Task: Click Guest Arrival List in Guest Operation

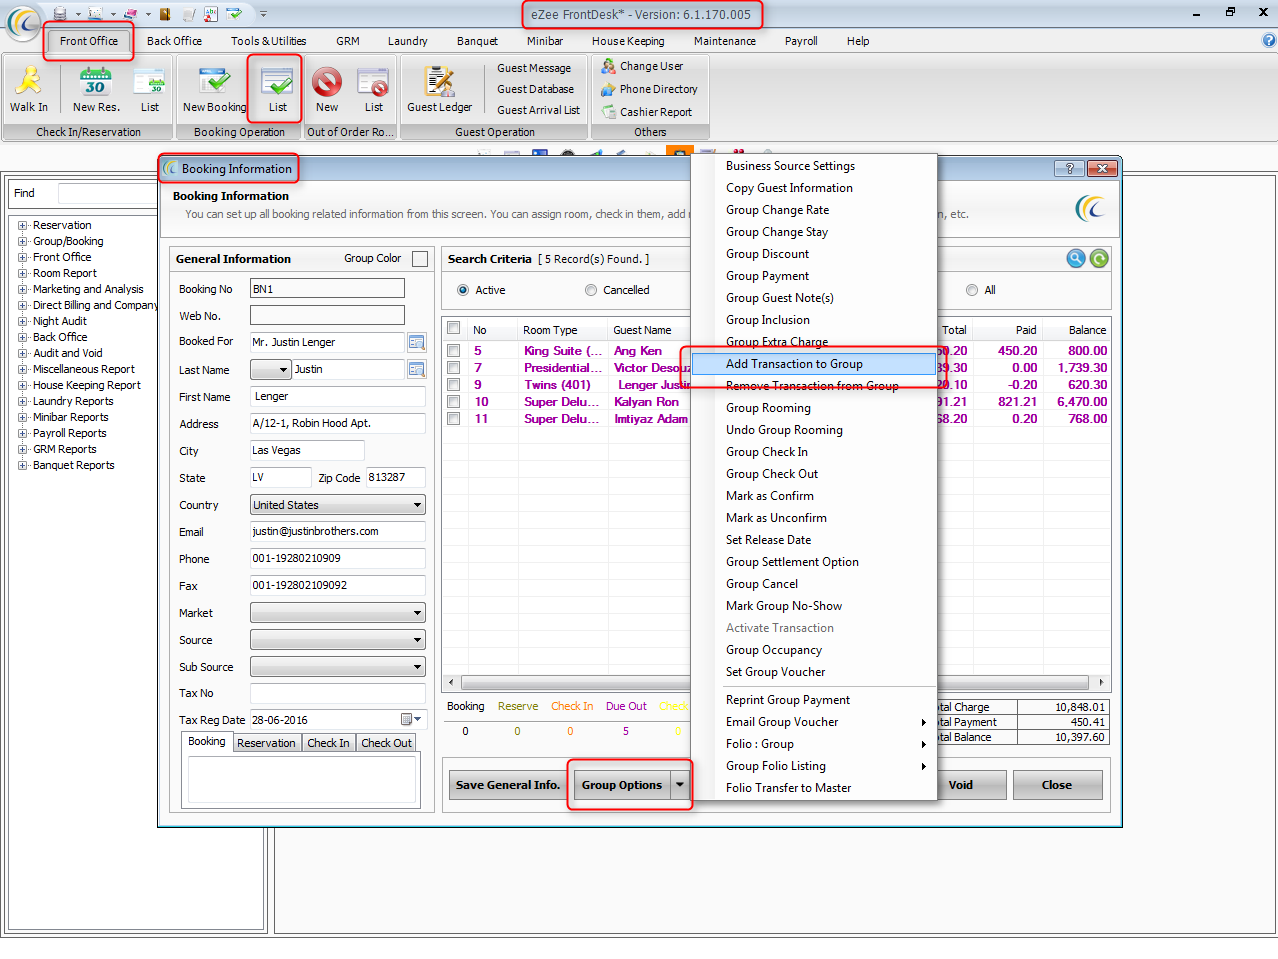Action: click(x=538, y=110)
